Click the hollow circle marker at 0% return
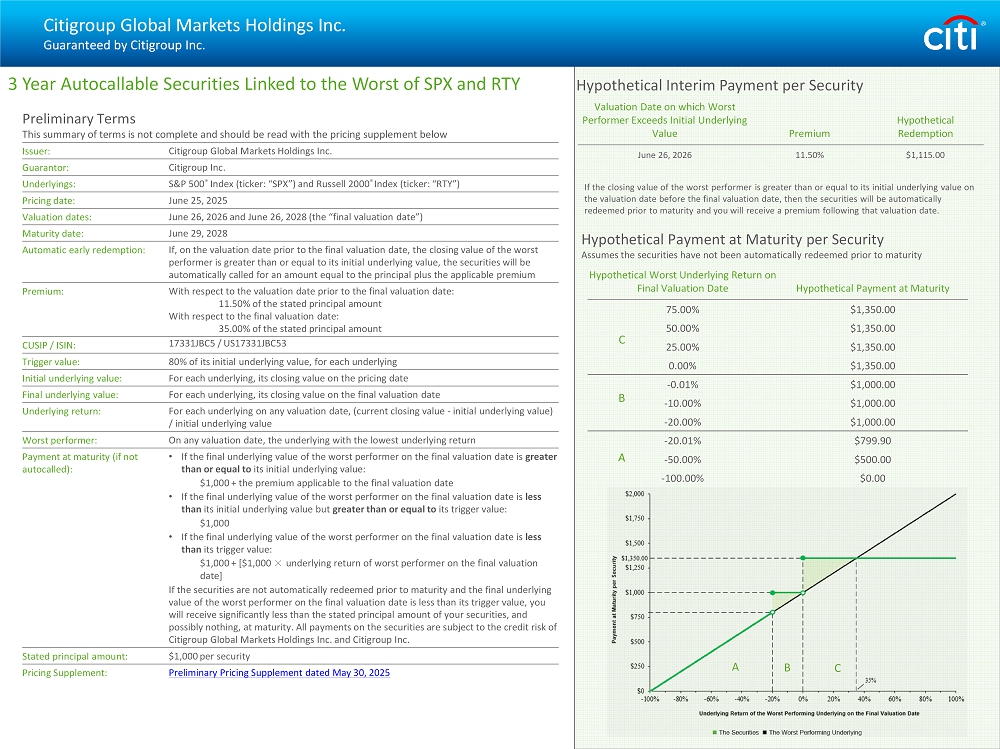This screenshot has width=1000, height=749. [x=803, y=592]
